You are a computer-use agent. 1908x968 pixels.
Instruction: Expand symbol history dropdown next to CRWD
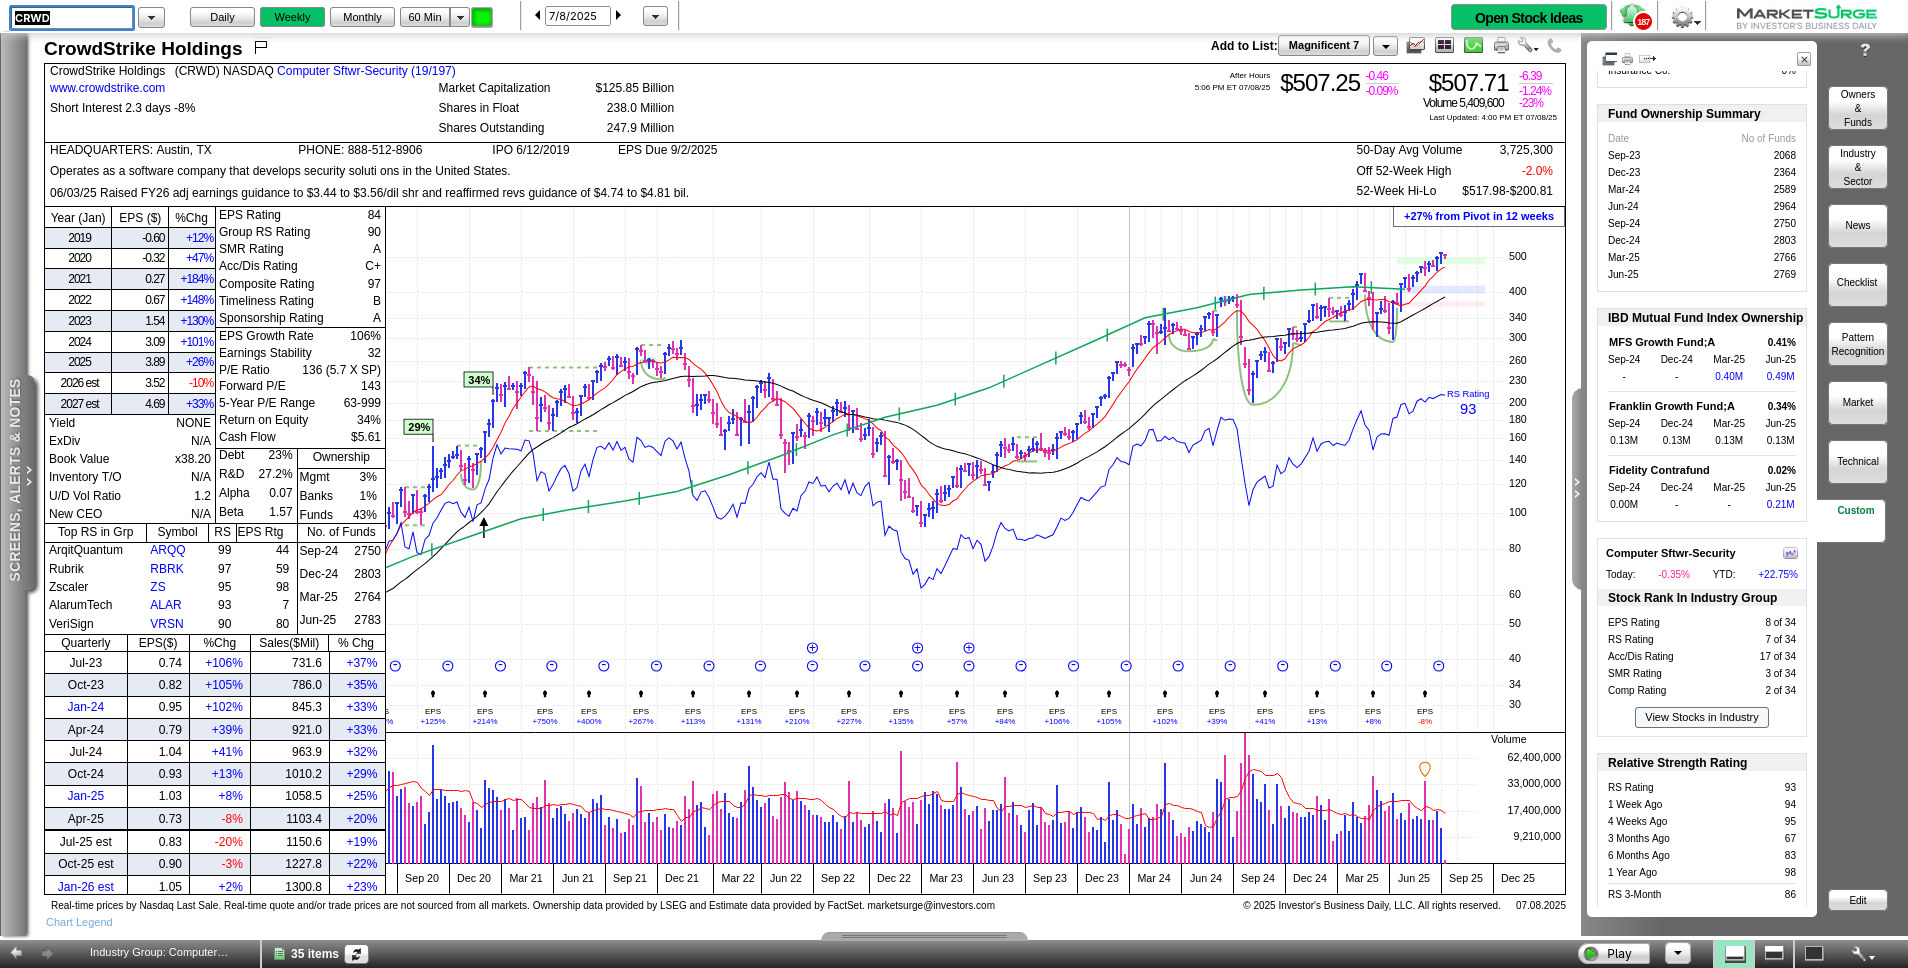tap(151, 17)
